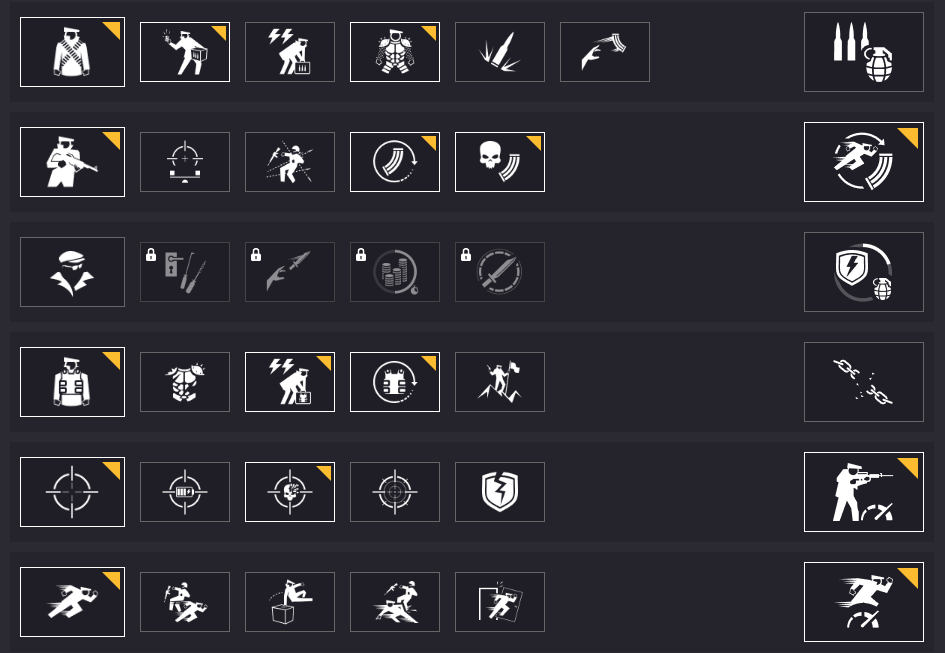The height and width of the screenshot is (653, 945).
Task: Choose the locked knife skill
Action: 499,272
